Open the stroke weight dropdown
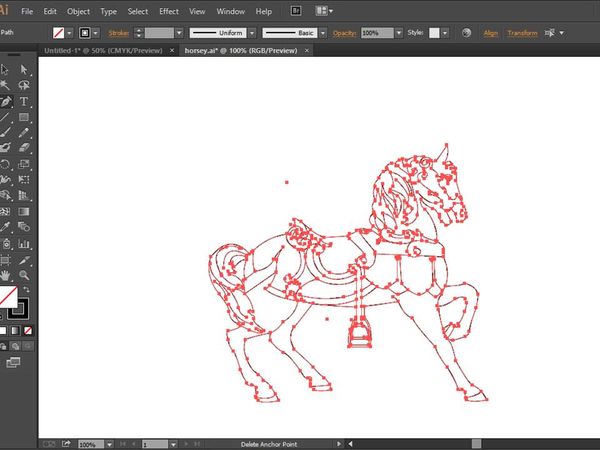 [x=179, y=33]
